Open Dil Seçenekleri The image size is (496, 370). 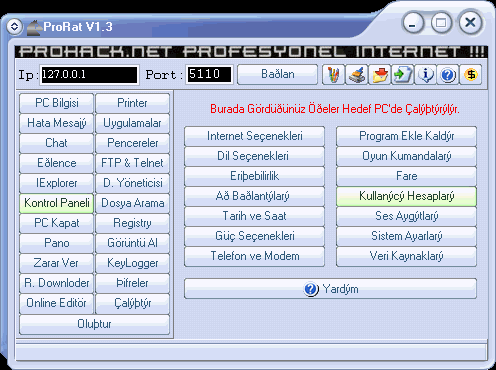point(254,156)
